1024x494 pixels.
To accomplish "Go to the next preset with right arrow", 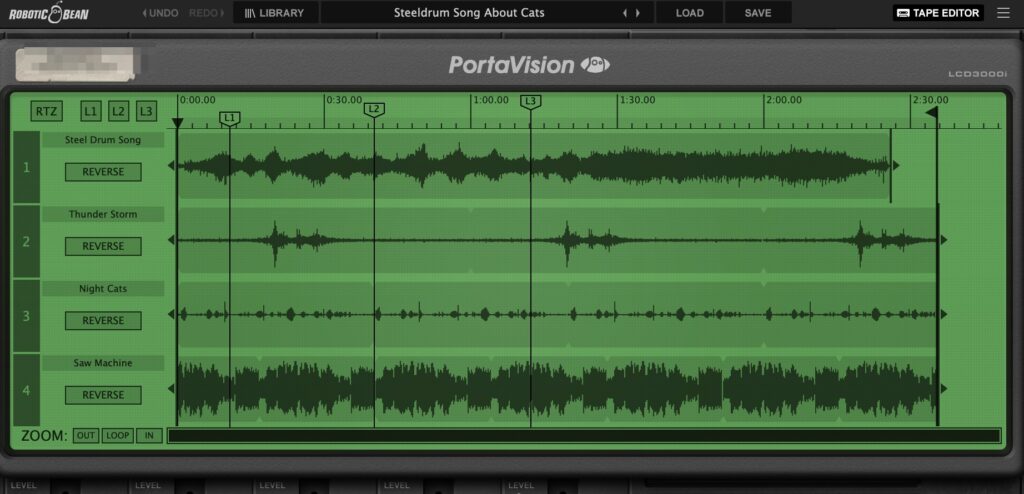I will point(638,13).
